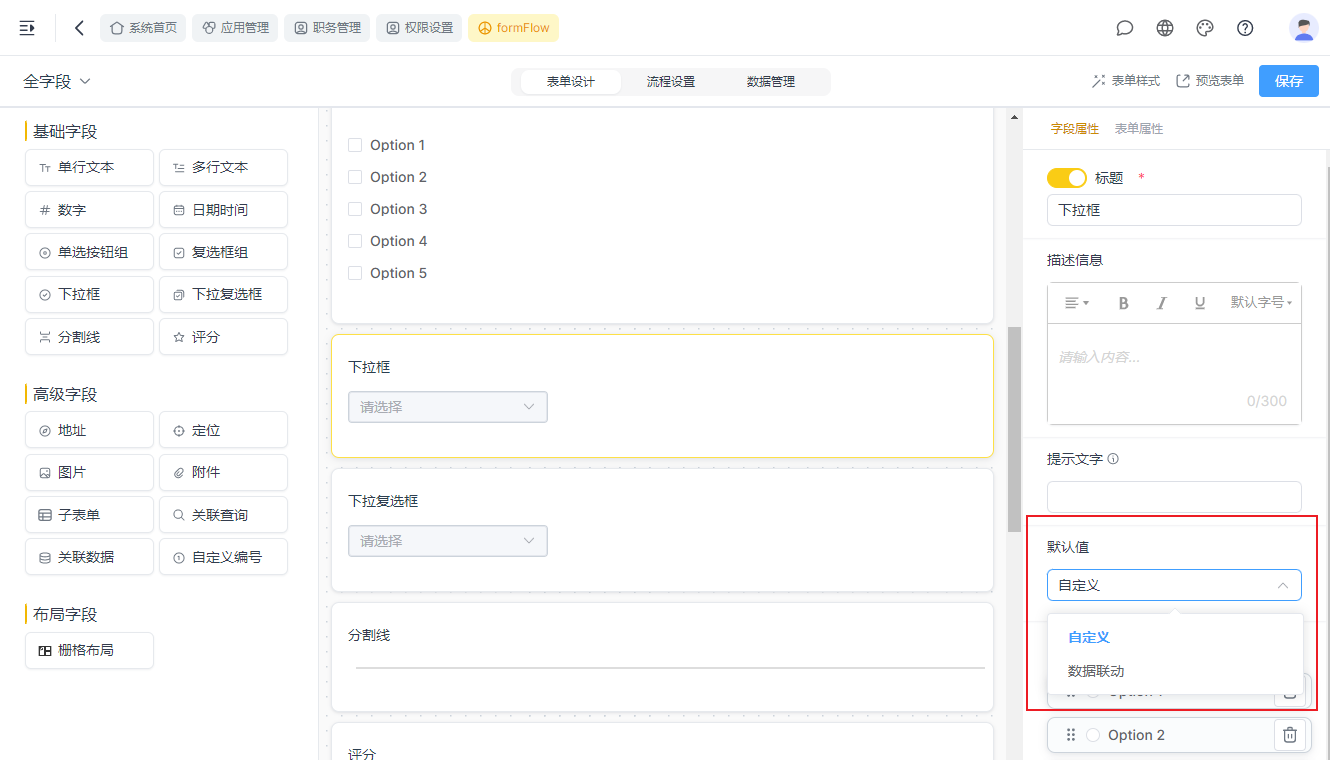
Task: Collapse the 默认值 自定义 dropdown
Action: click(1174, 585)
